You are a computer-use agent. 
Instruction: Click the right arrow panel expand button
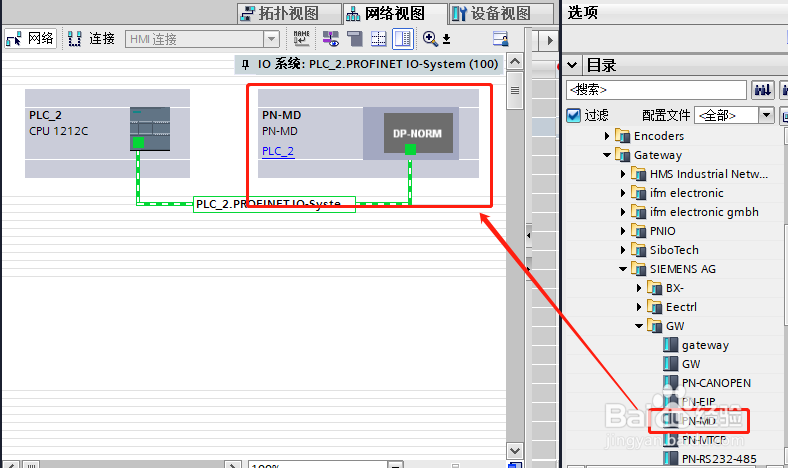tap(550, 40)
